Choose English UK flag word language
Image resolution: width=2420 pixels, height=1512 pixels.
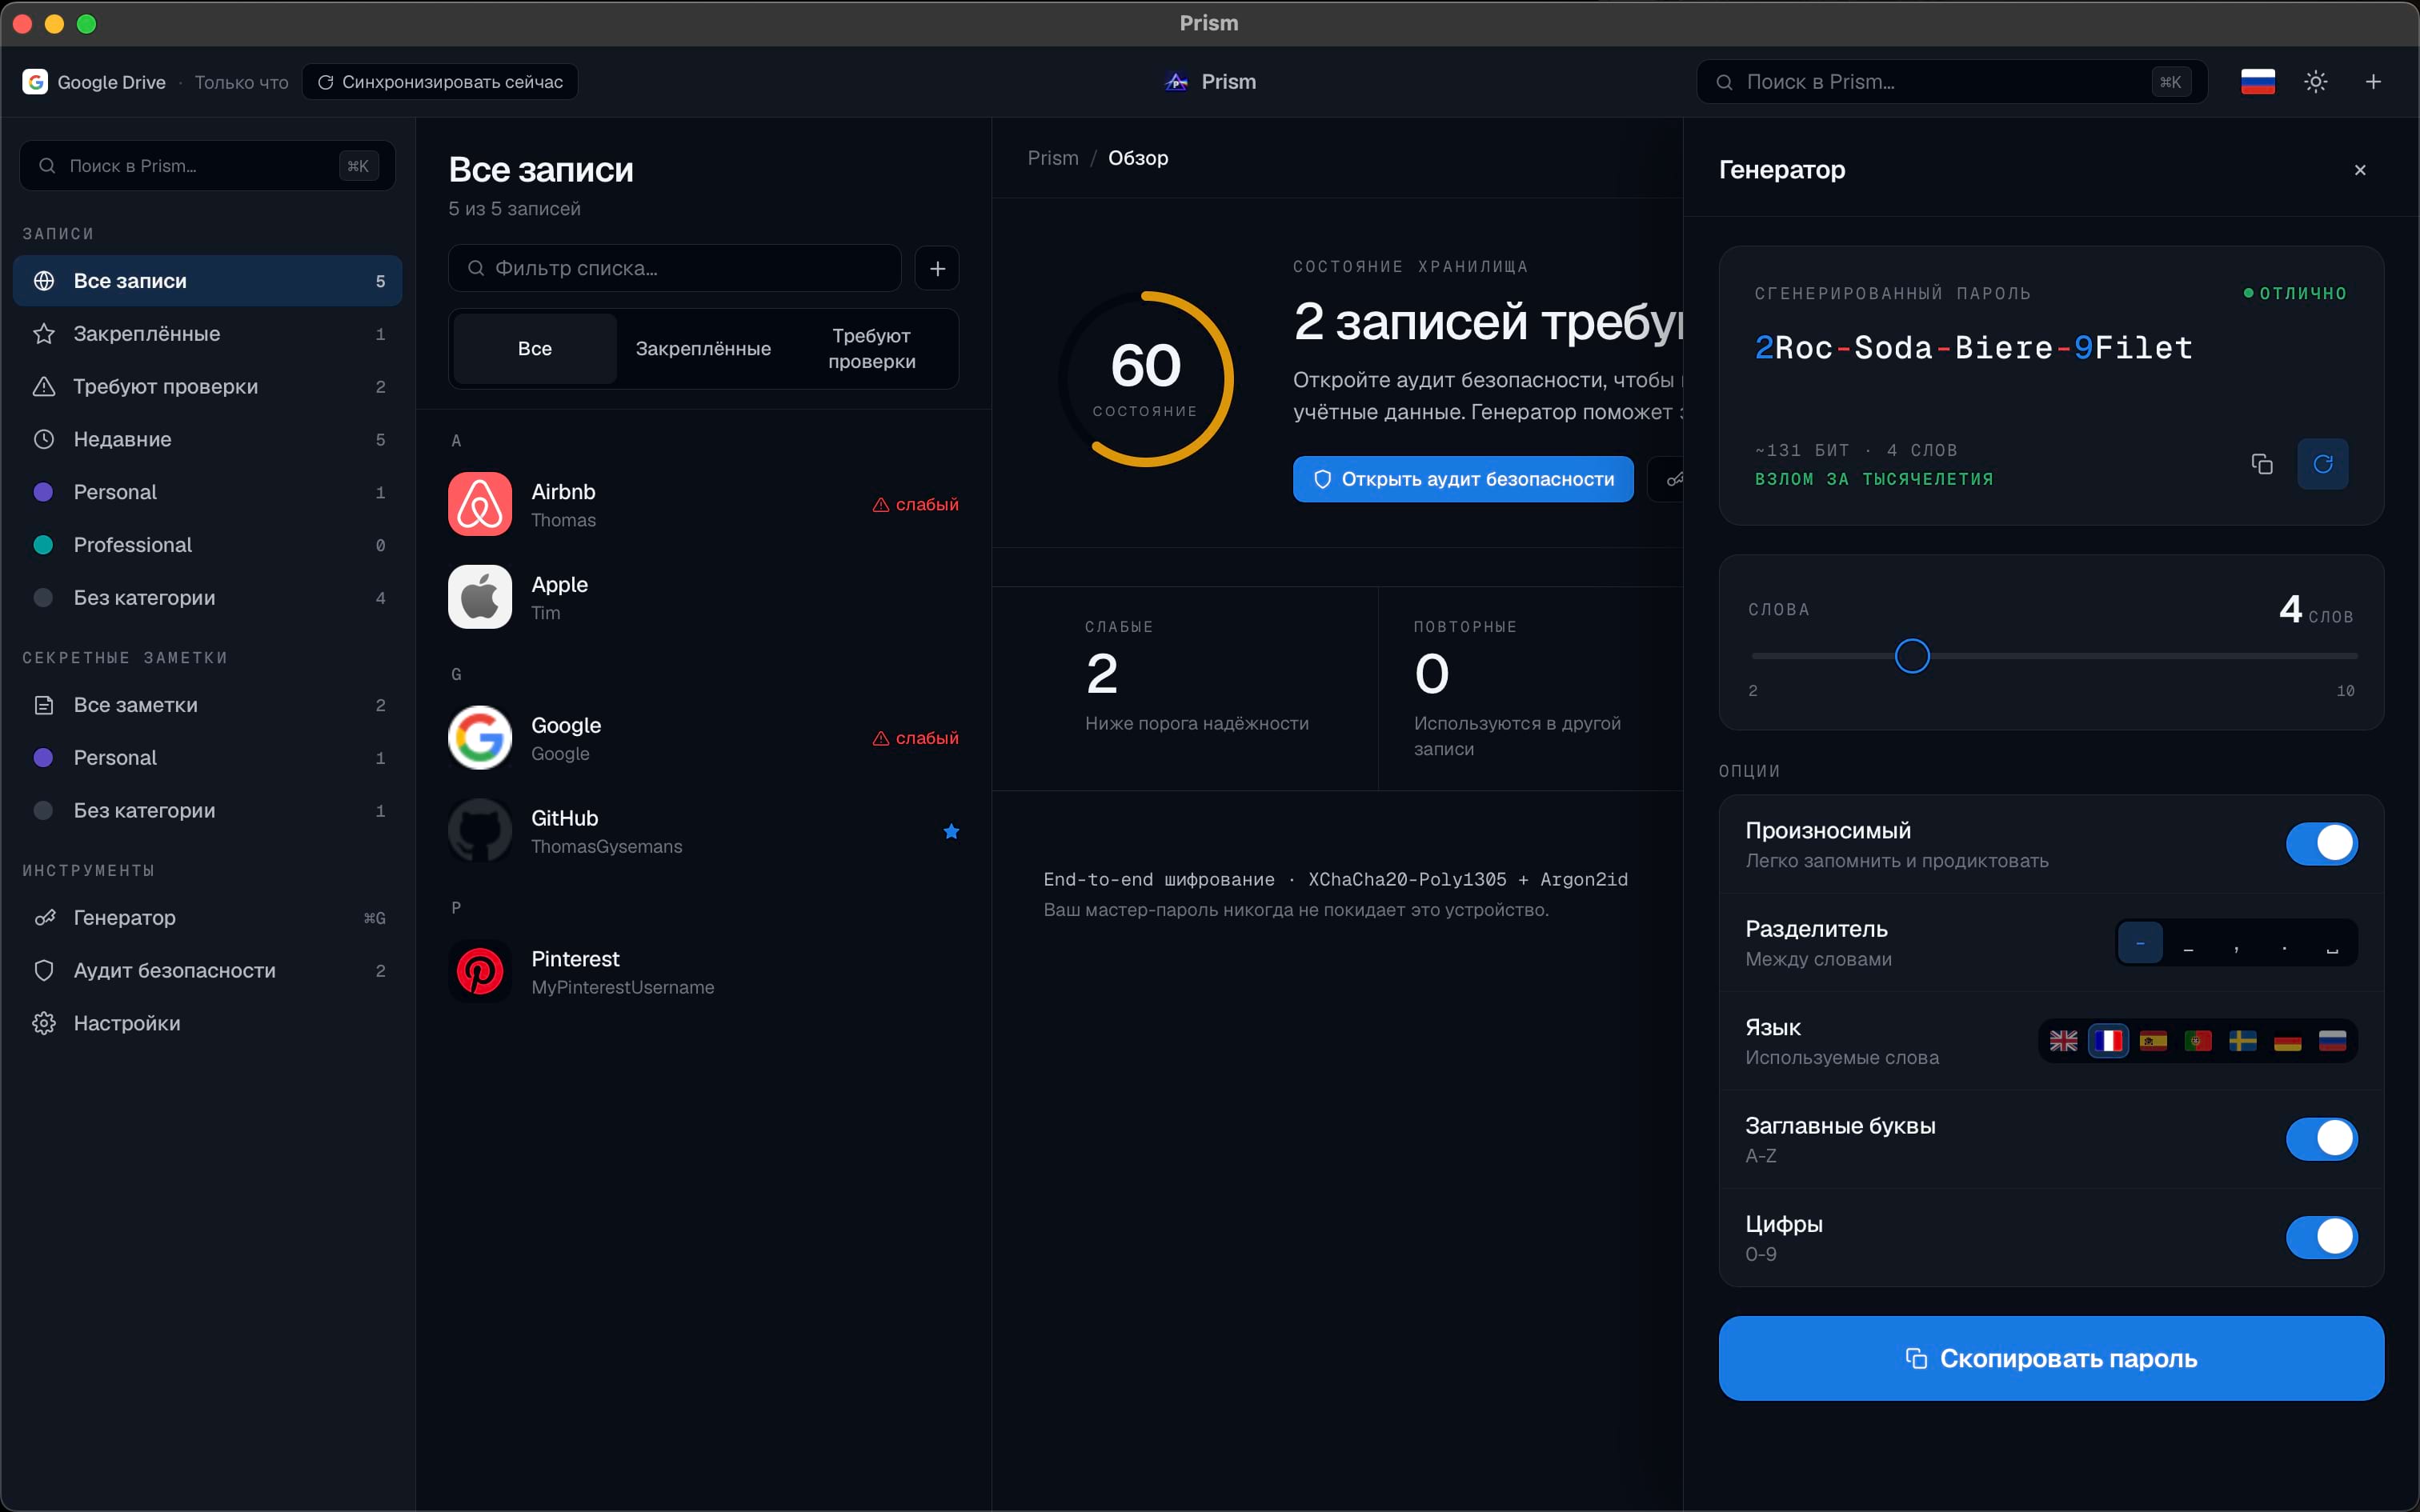coord(2063,1041)
